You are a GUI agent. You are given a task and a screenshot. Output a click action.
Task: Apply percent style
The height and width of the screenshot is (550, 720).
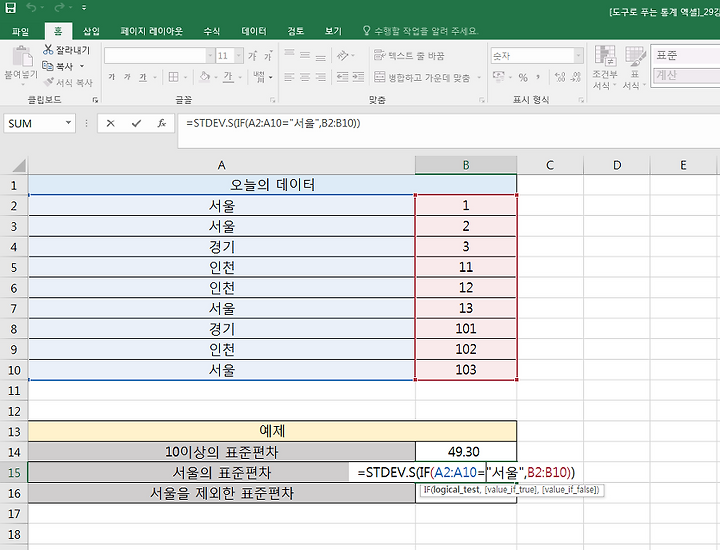[523, 77]
